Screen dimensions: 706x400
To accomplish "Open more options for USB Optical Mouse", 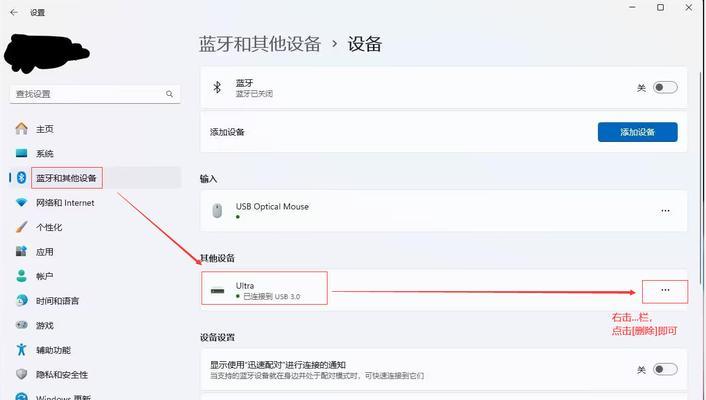I will pyautogui.click(x=665, y=211).
